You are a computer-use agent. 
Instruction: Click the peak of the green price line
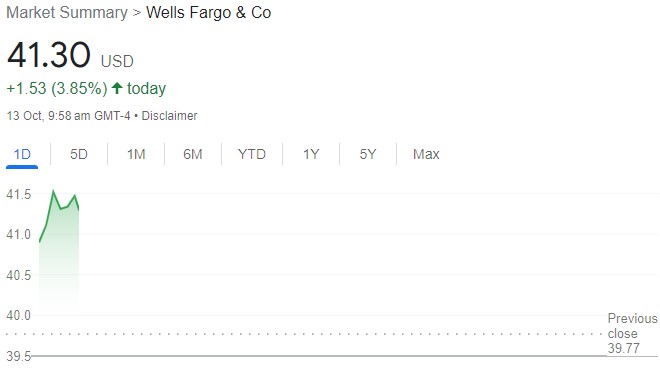click(x=53, y=191)
